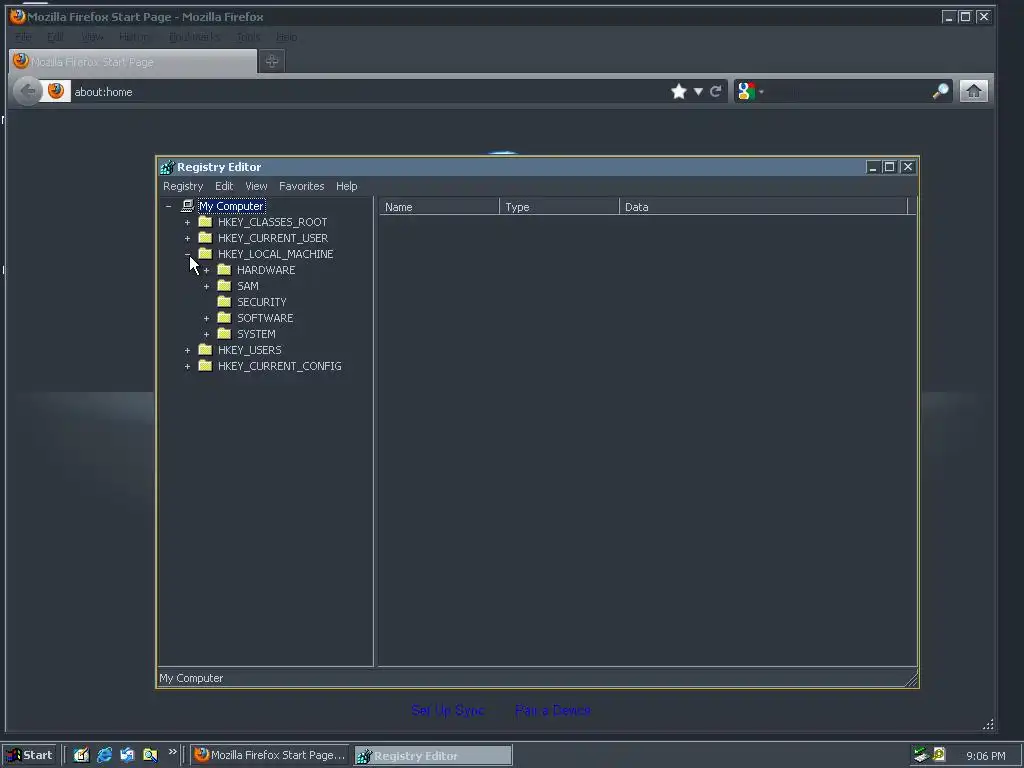The width and height of the screenshot is (1024, 768).
Task: Collapse the My Computer root node
Action: (x=168, y=206)
